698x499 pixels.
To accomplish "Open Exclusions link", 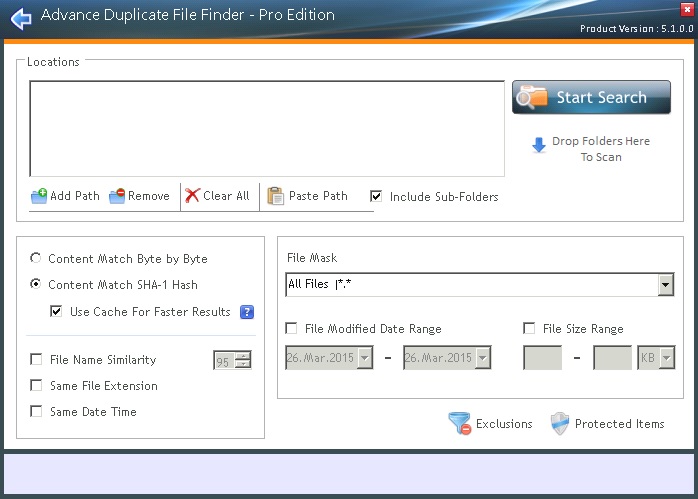I will (x=504, y=424).
